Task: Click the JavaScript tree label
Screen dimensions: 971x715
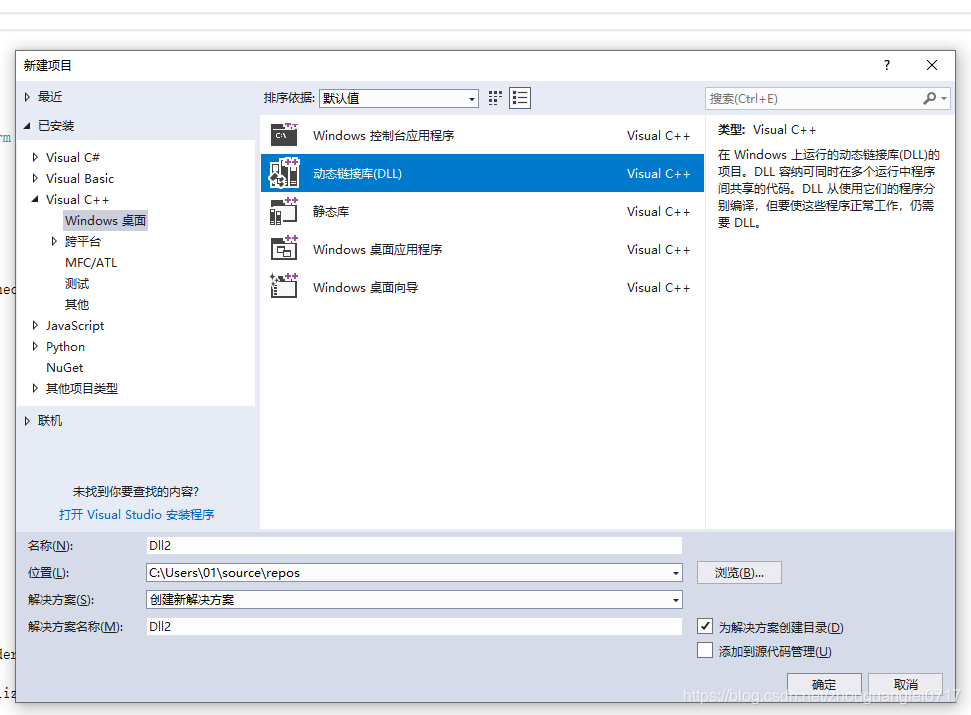Action: tap(75, 326)
